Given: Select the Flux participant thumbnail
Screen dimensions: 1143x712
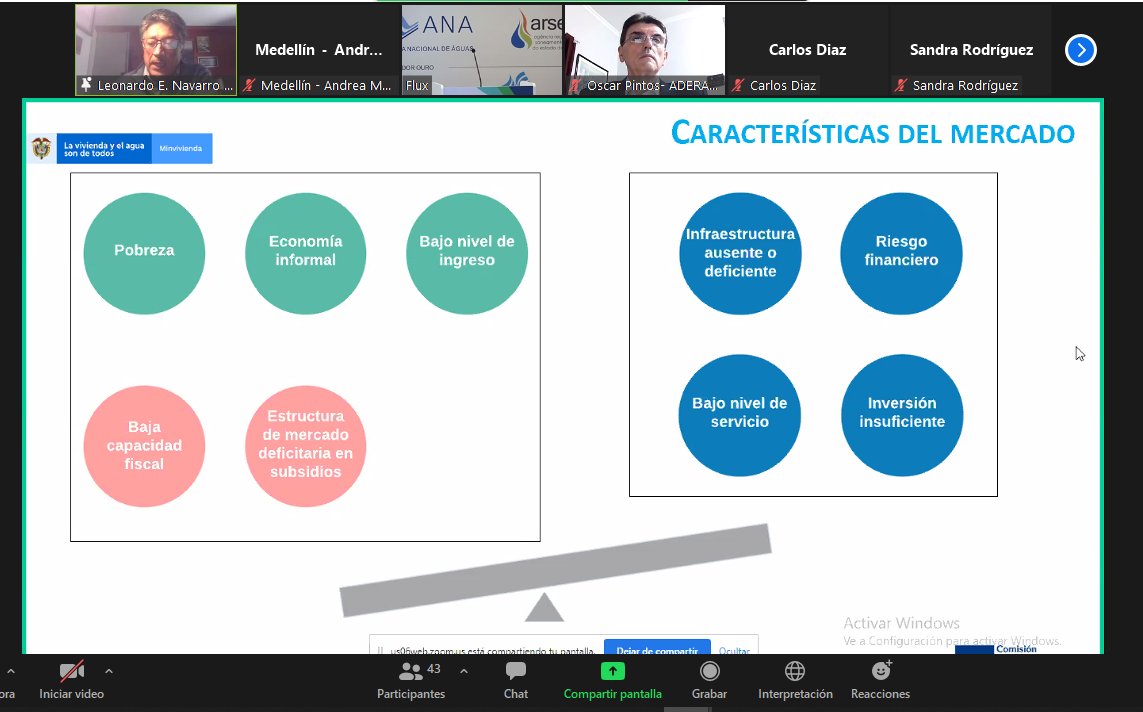Looking at the screenshot, I should click(x=481, y=45).
